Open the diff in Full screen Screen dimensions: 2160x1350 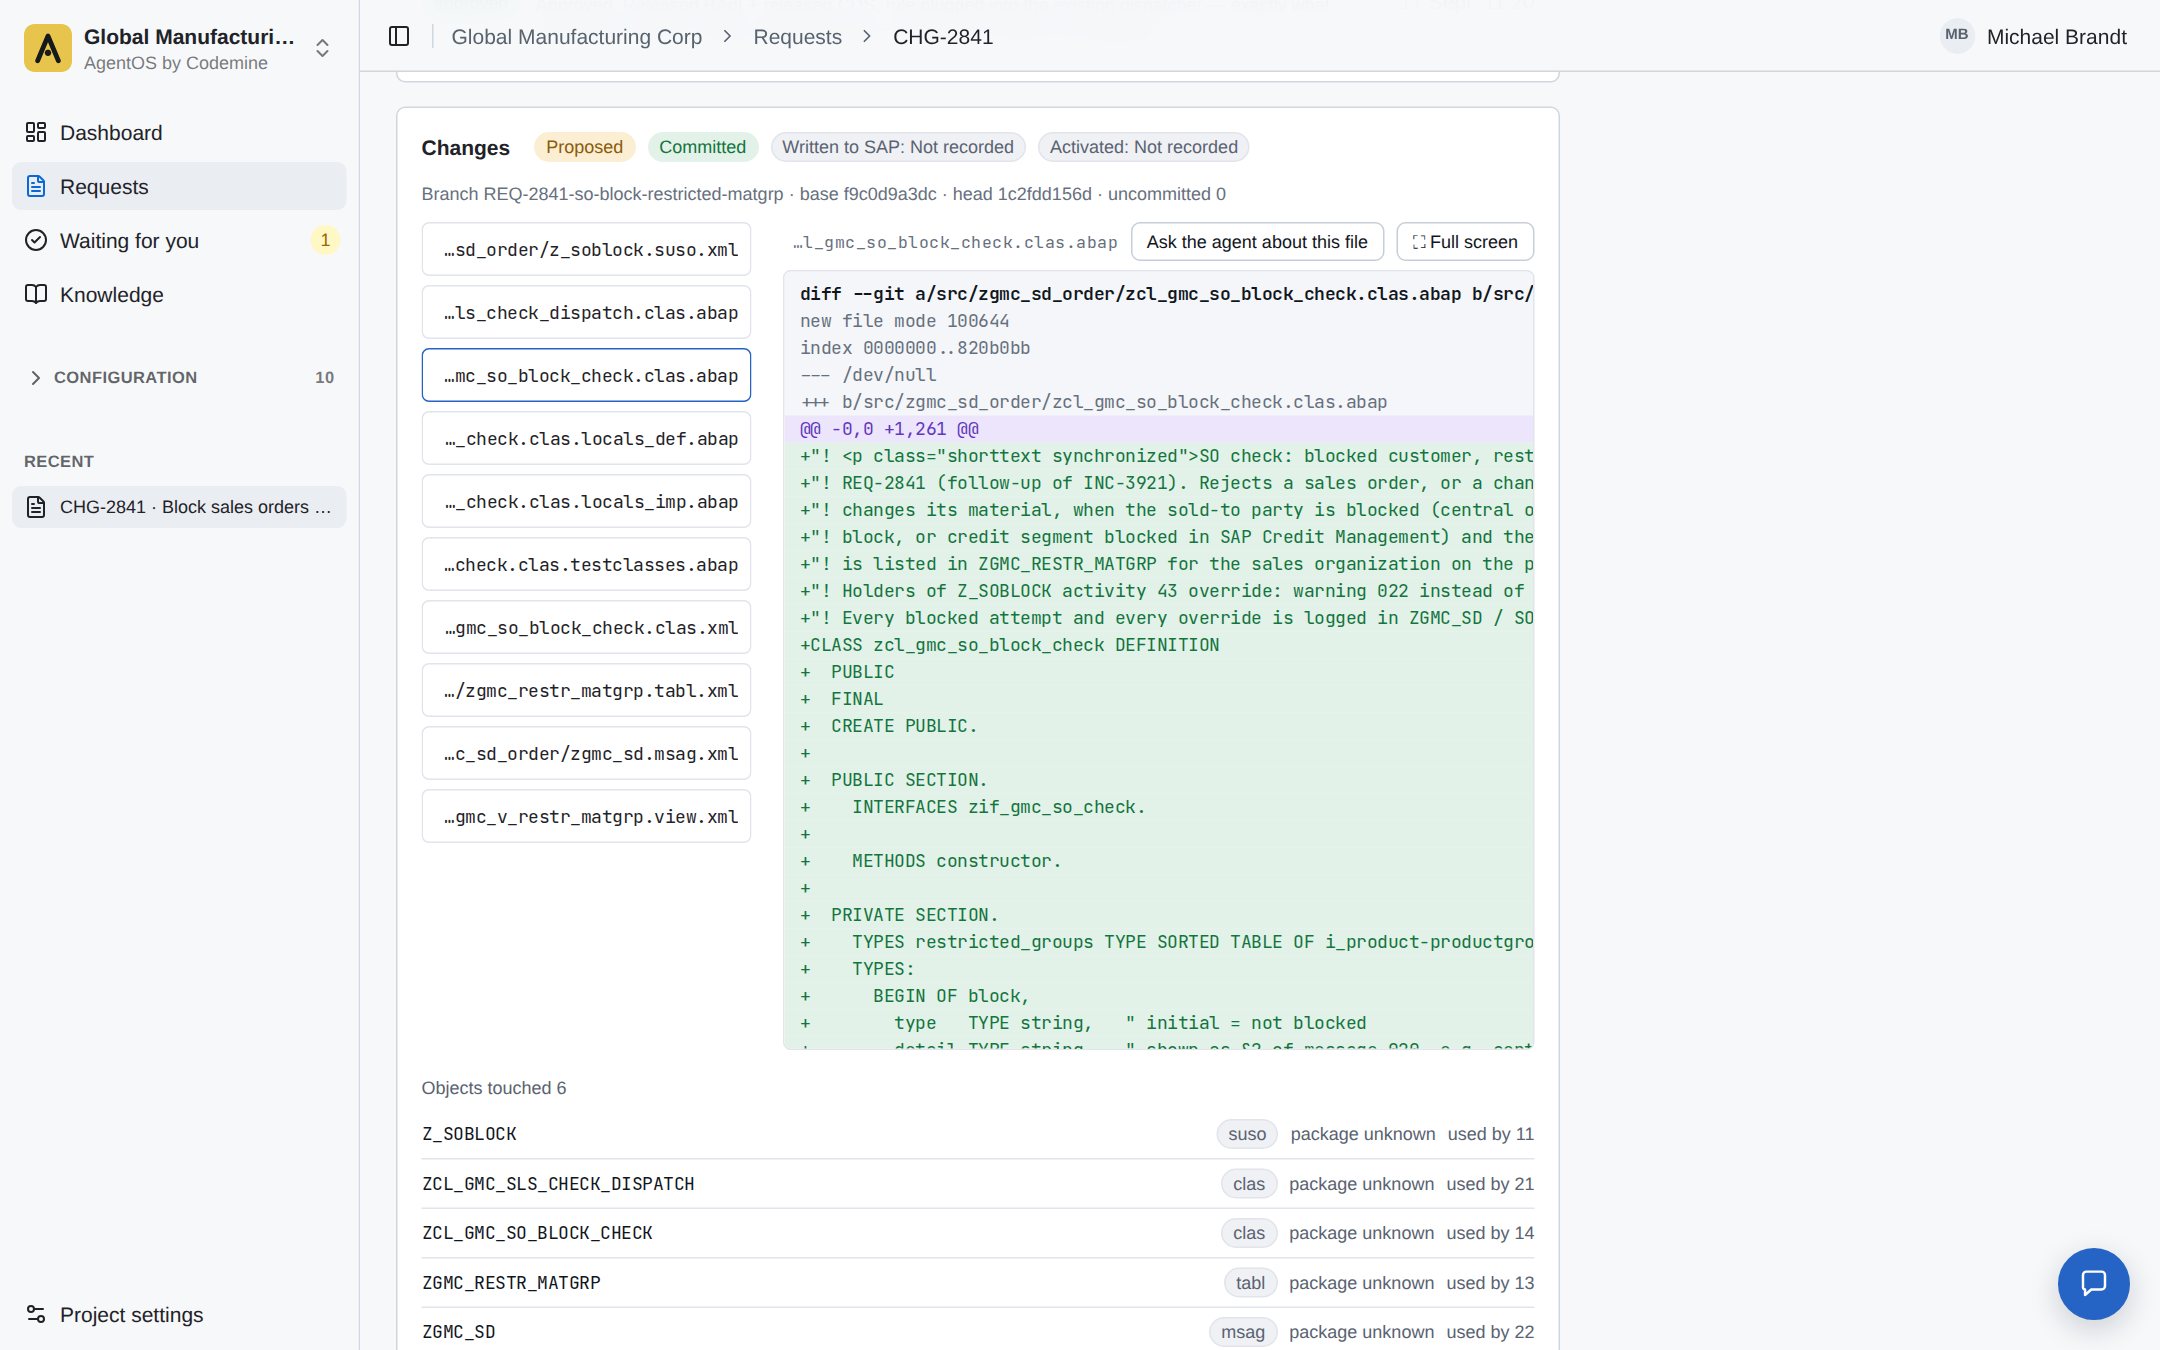pyautogui.click(x=1465, y=242)
